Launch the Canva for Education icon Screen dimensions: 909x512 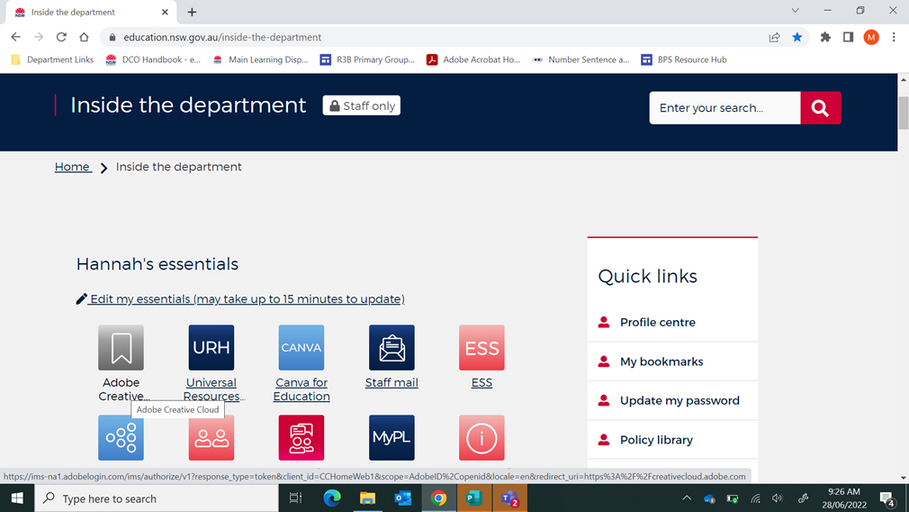pos(301,348)
